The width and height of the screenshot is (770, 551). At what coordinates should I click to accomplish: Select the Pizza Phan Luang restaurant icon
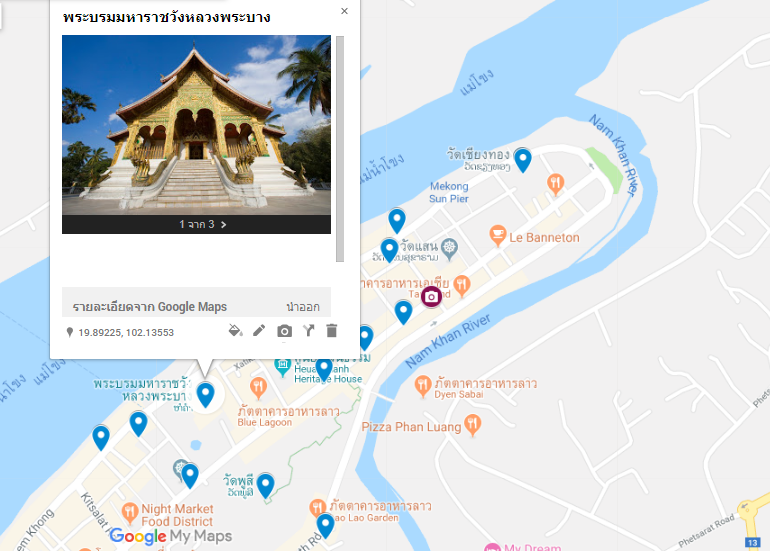pos(472,425)
